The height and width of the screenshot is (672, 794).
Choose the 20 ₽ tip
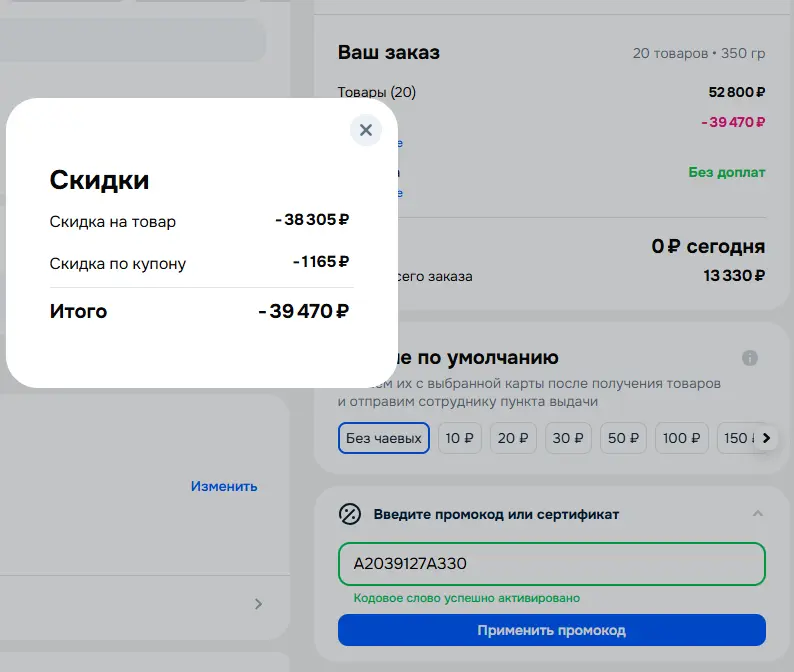513,438
